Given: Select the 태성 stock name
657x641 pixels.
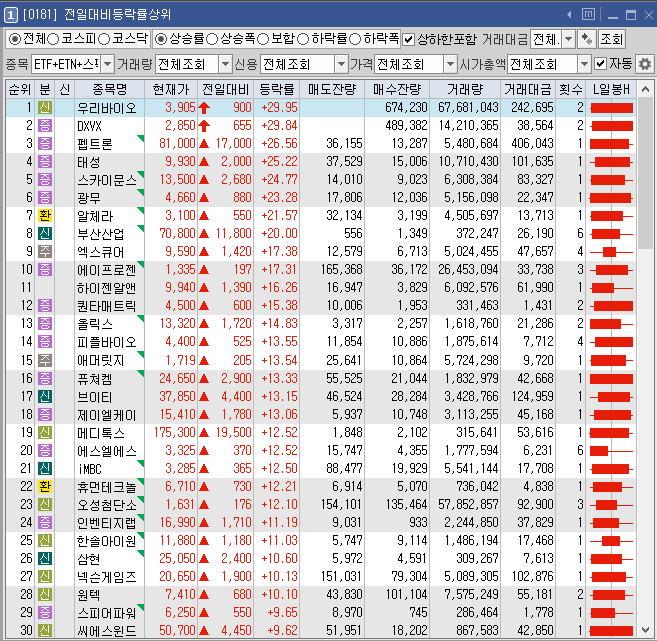Looking at the screenshot, I should (88, 162).
